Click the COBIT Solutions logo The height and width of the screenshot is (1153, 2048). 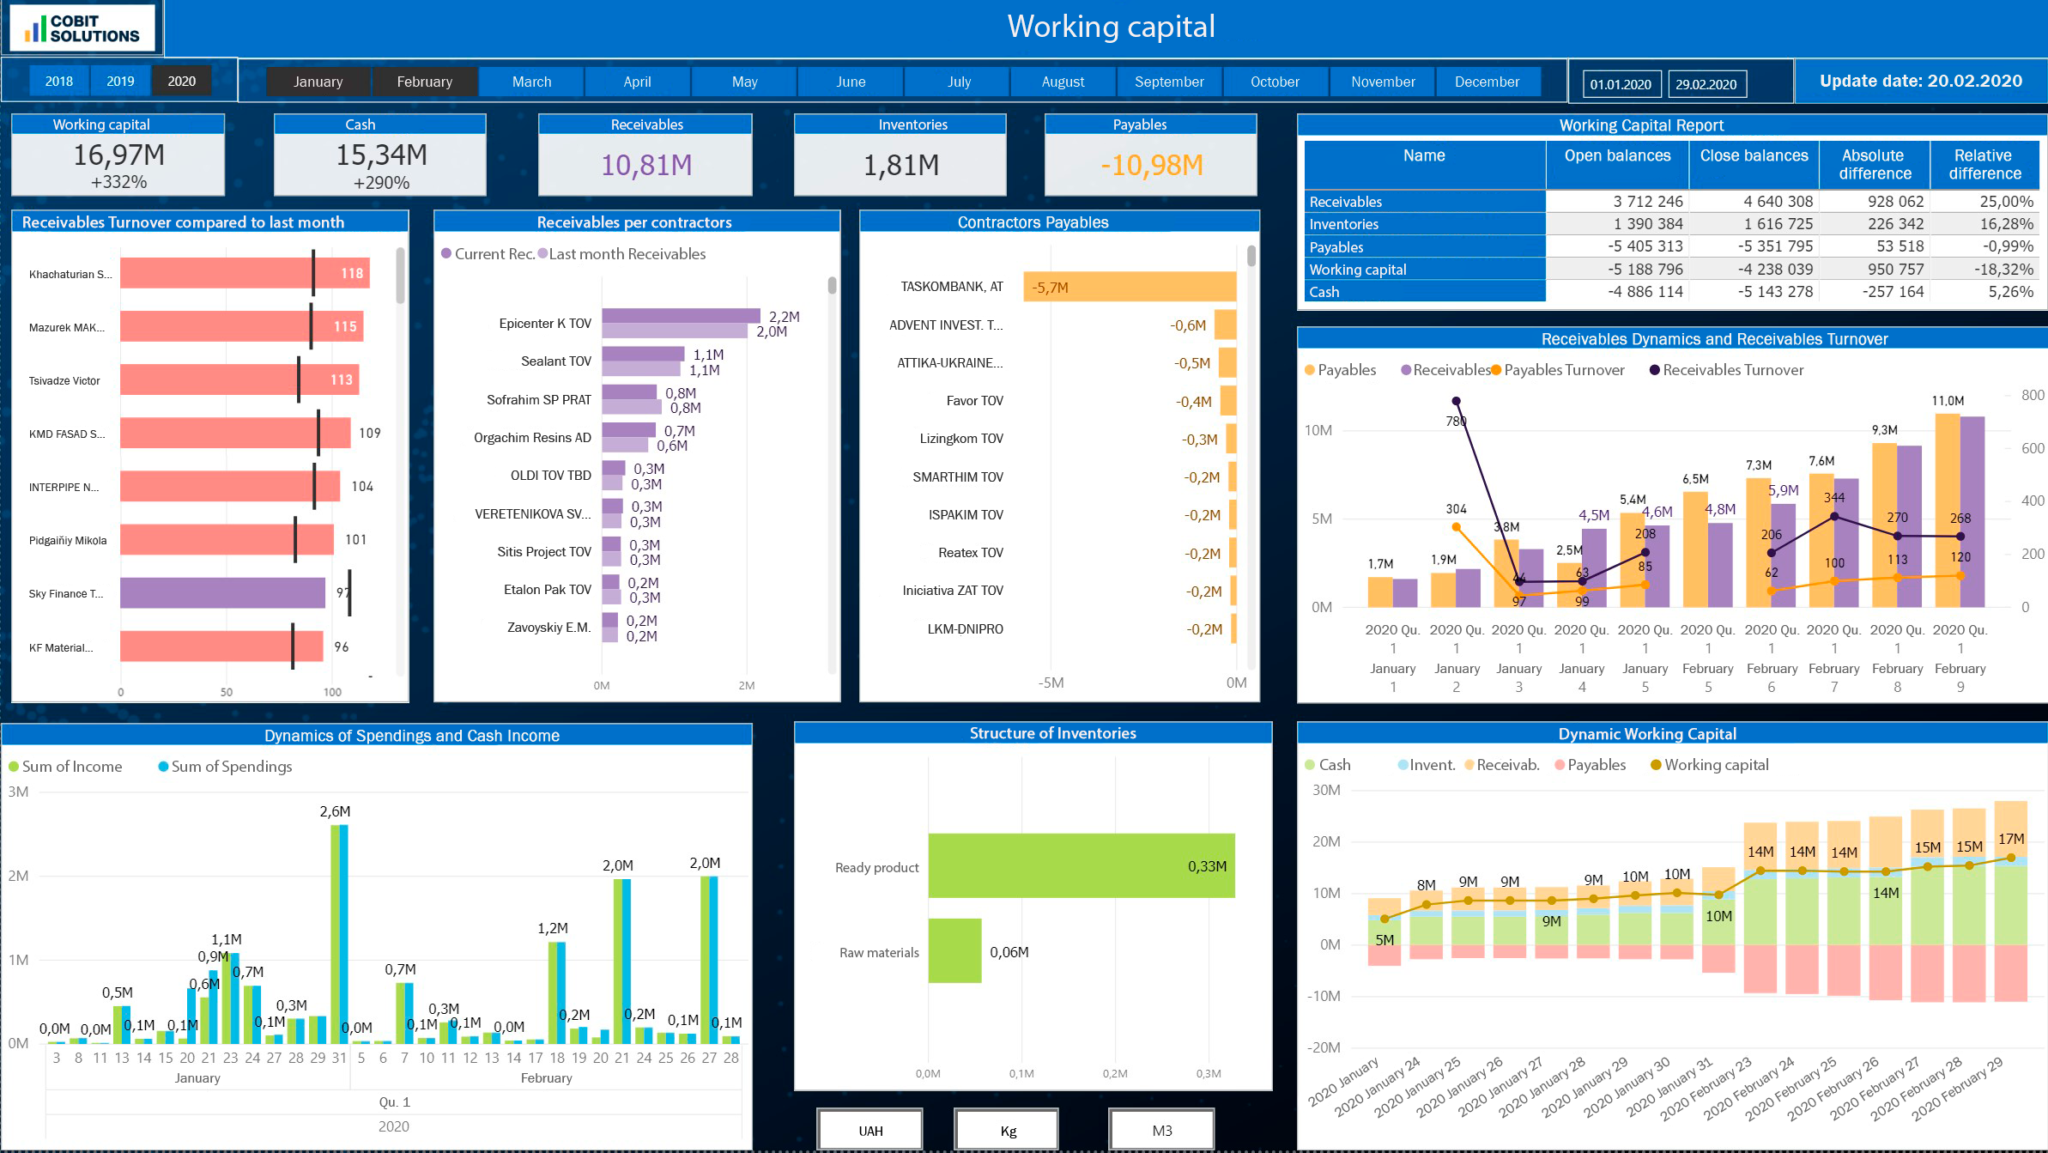coord(84,27)
